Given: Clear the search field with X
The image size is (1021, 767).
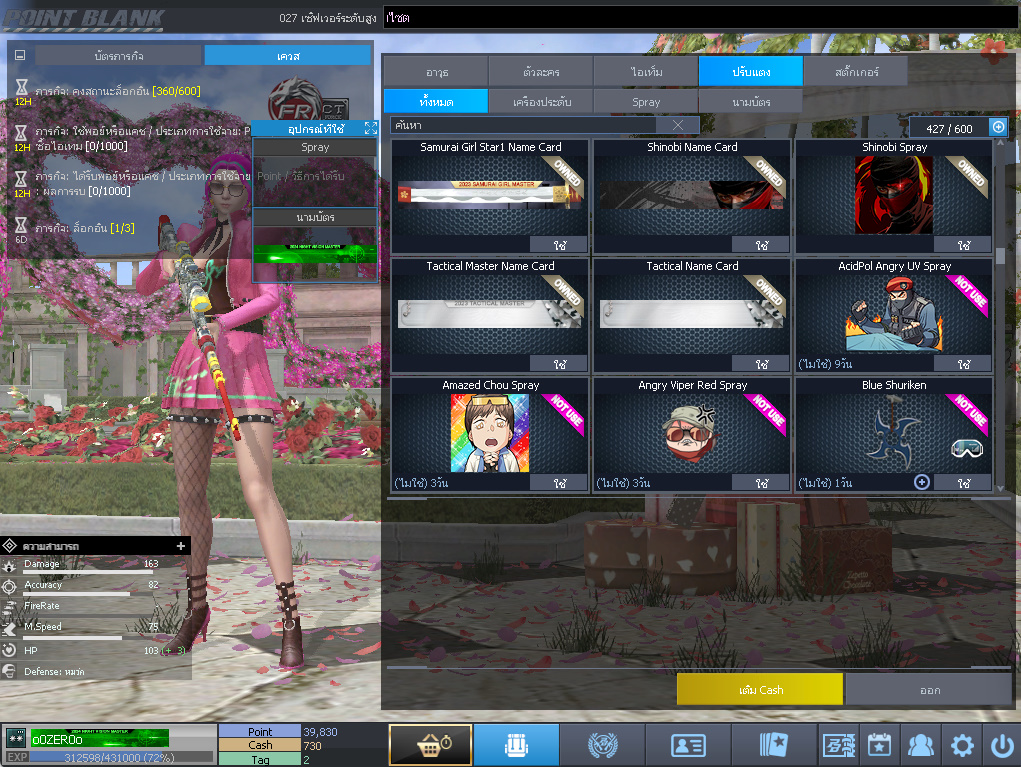Looking at the screenshot, I should 678,125.
